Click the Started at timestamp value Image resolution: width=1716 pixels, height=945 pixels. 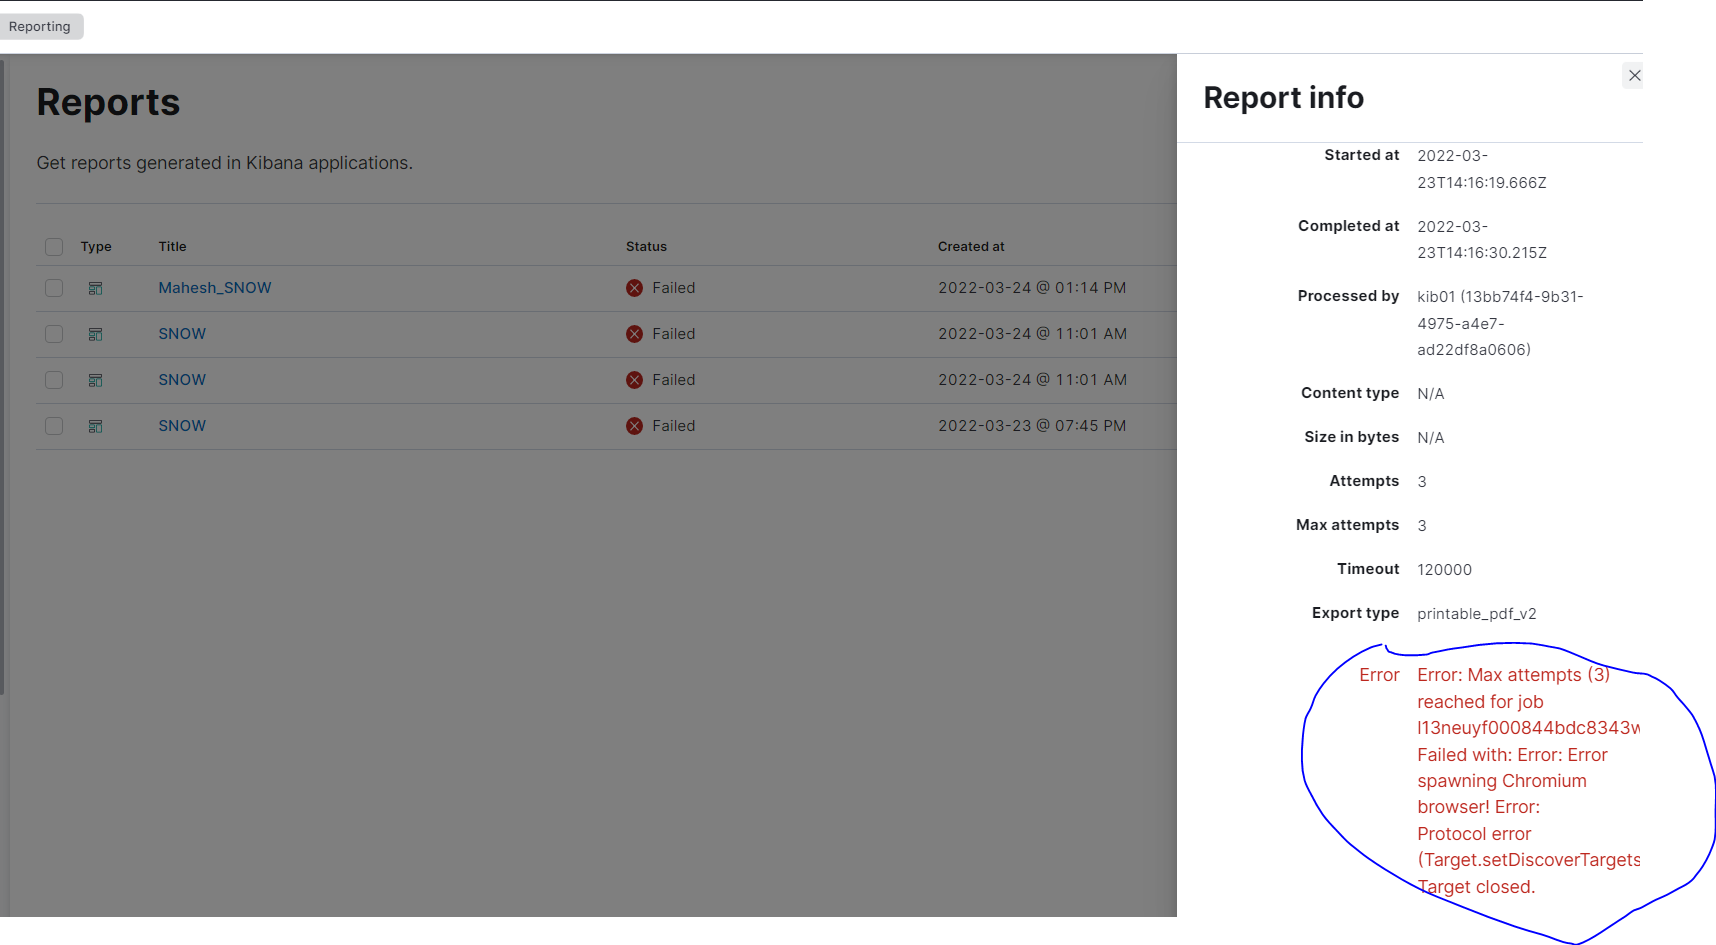[x=1482, y=169]
